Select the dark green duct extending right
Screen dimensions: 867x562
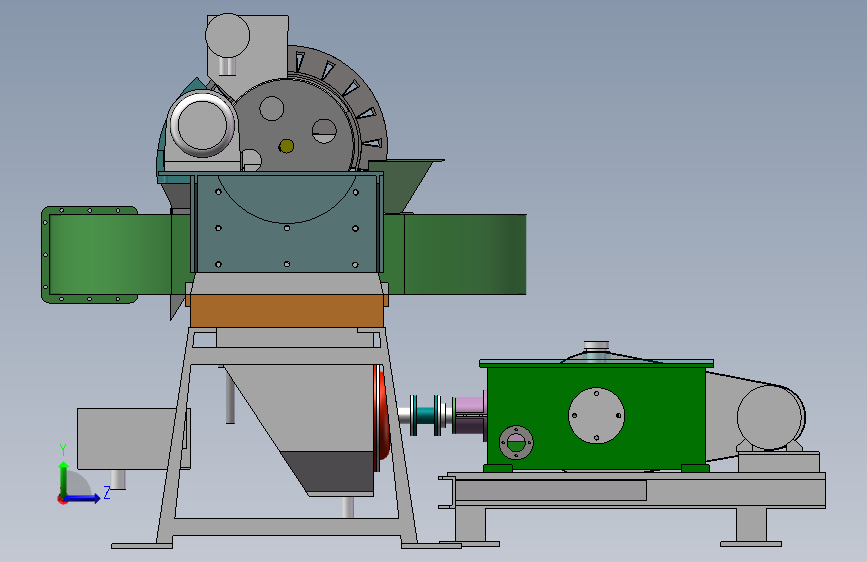coord(464,254)
